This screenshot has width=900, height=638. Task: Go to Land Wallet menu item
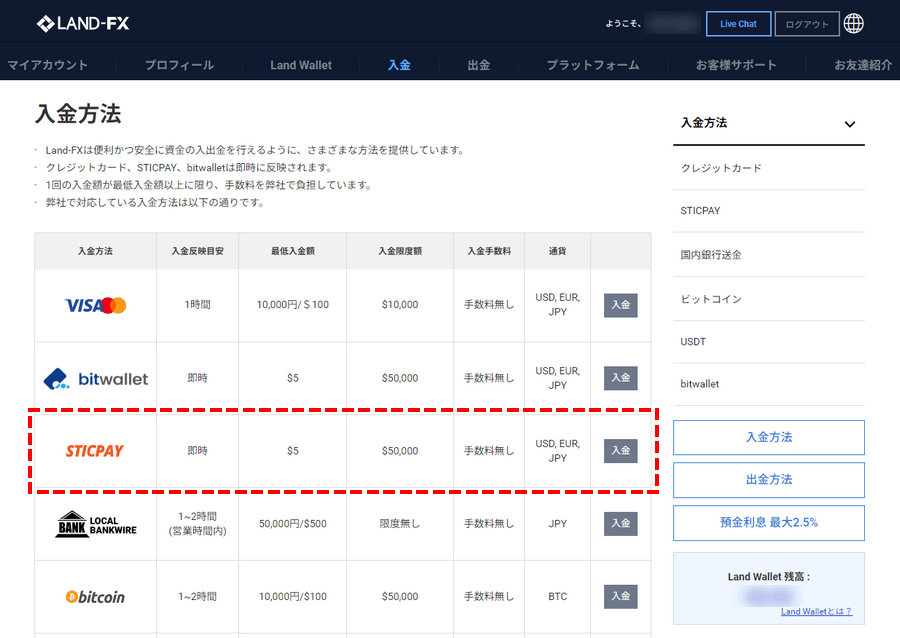(x=301, y=65)
